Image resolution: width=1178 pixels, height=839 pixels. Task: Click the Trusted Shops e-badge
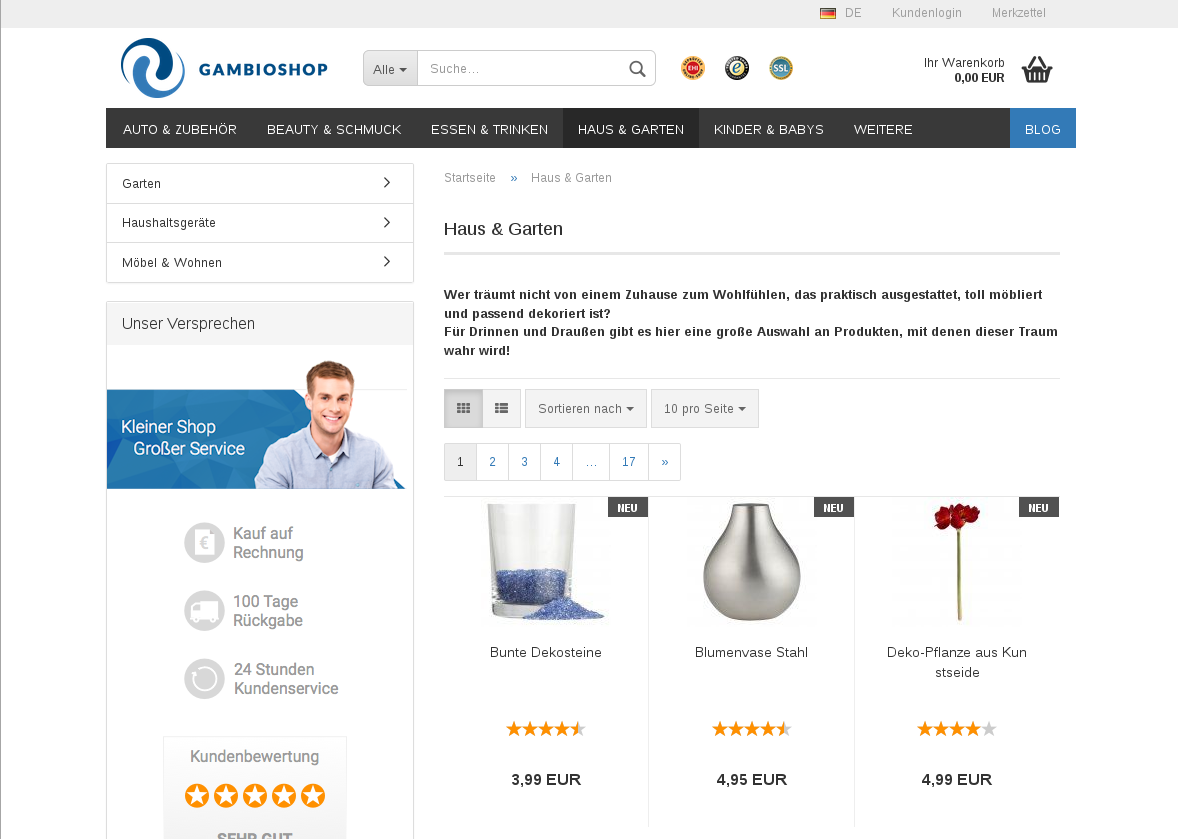pos(737,68)
